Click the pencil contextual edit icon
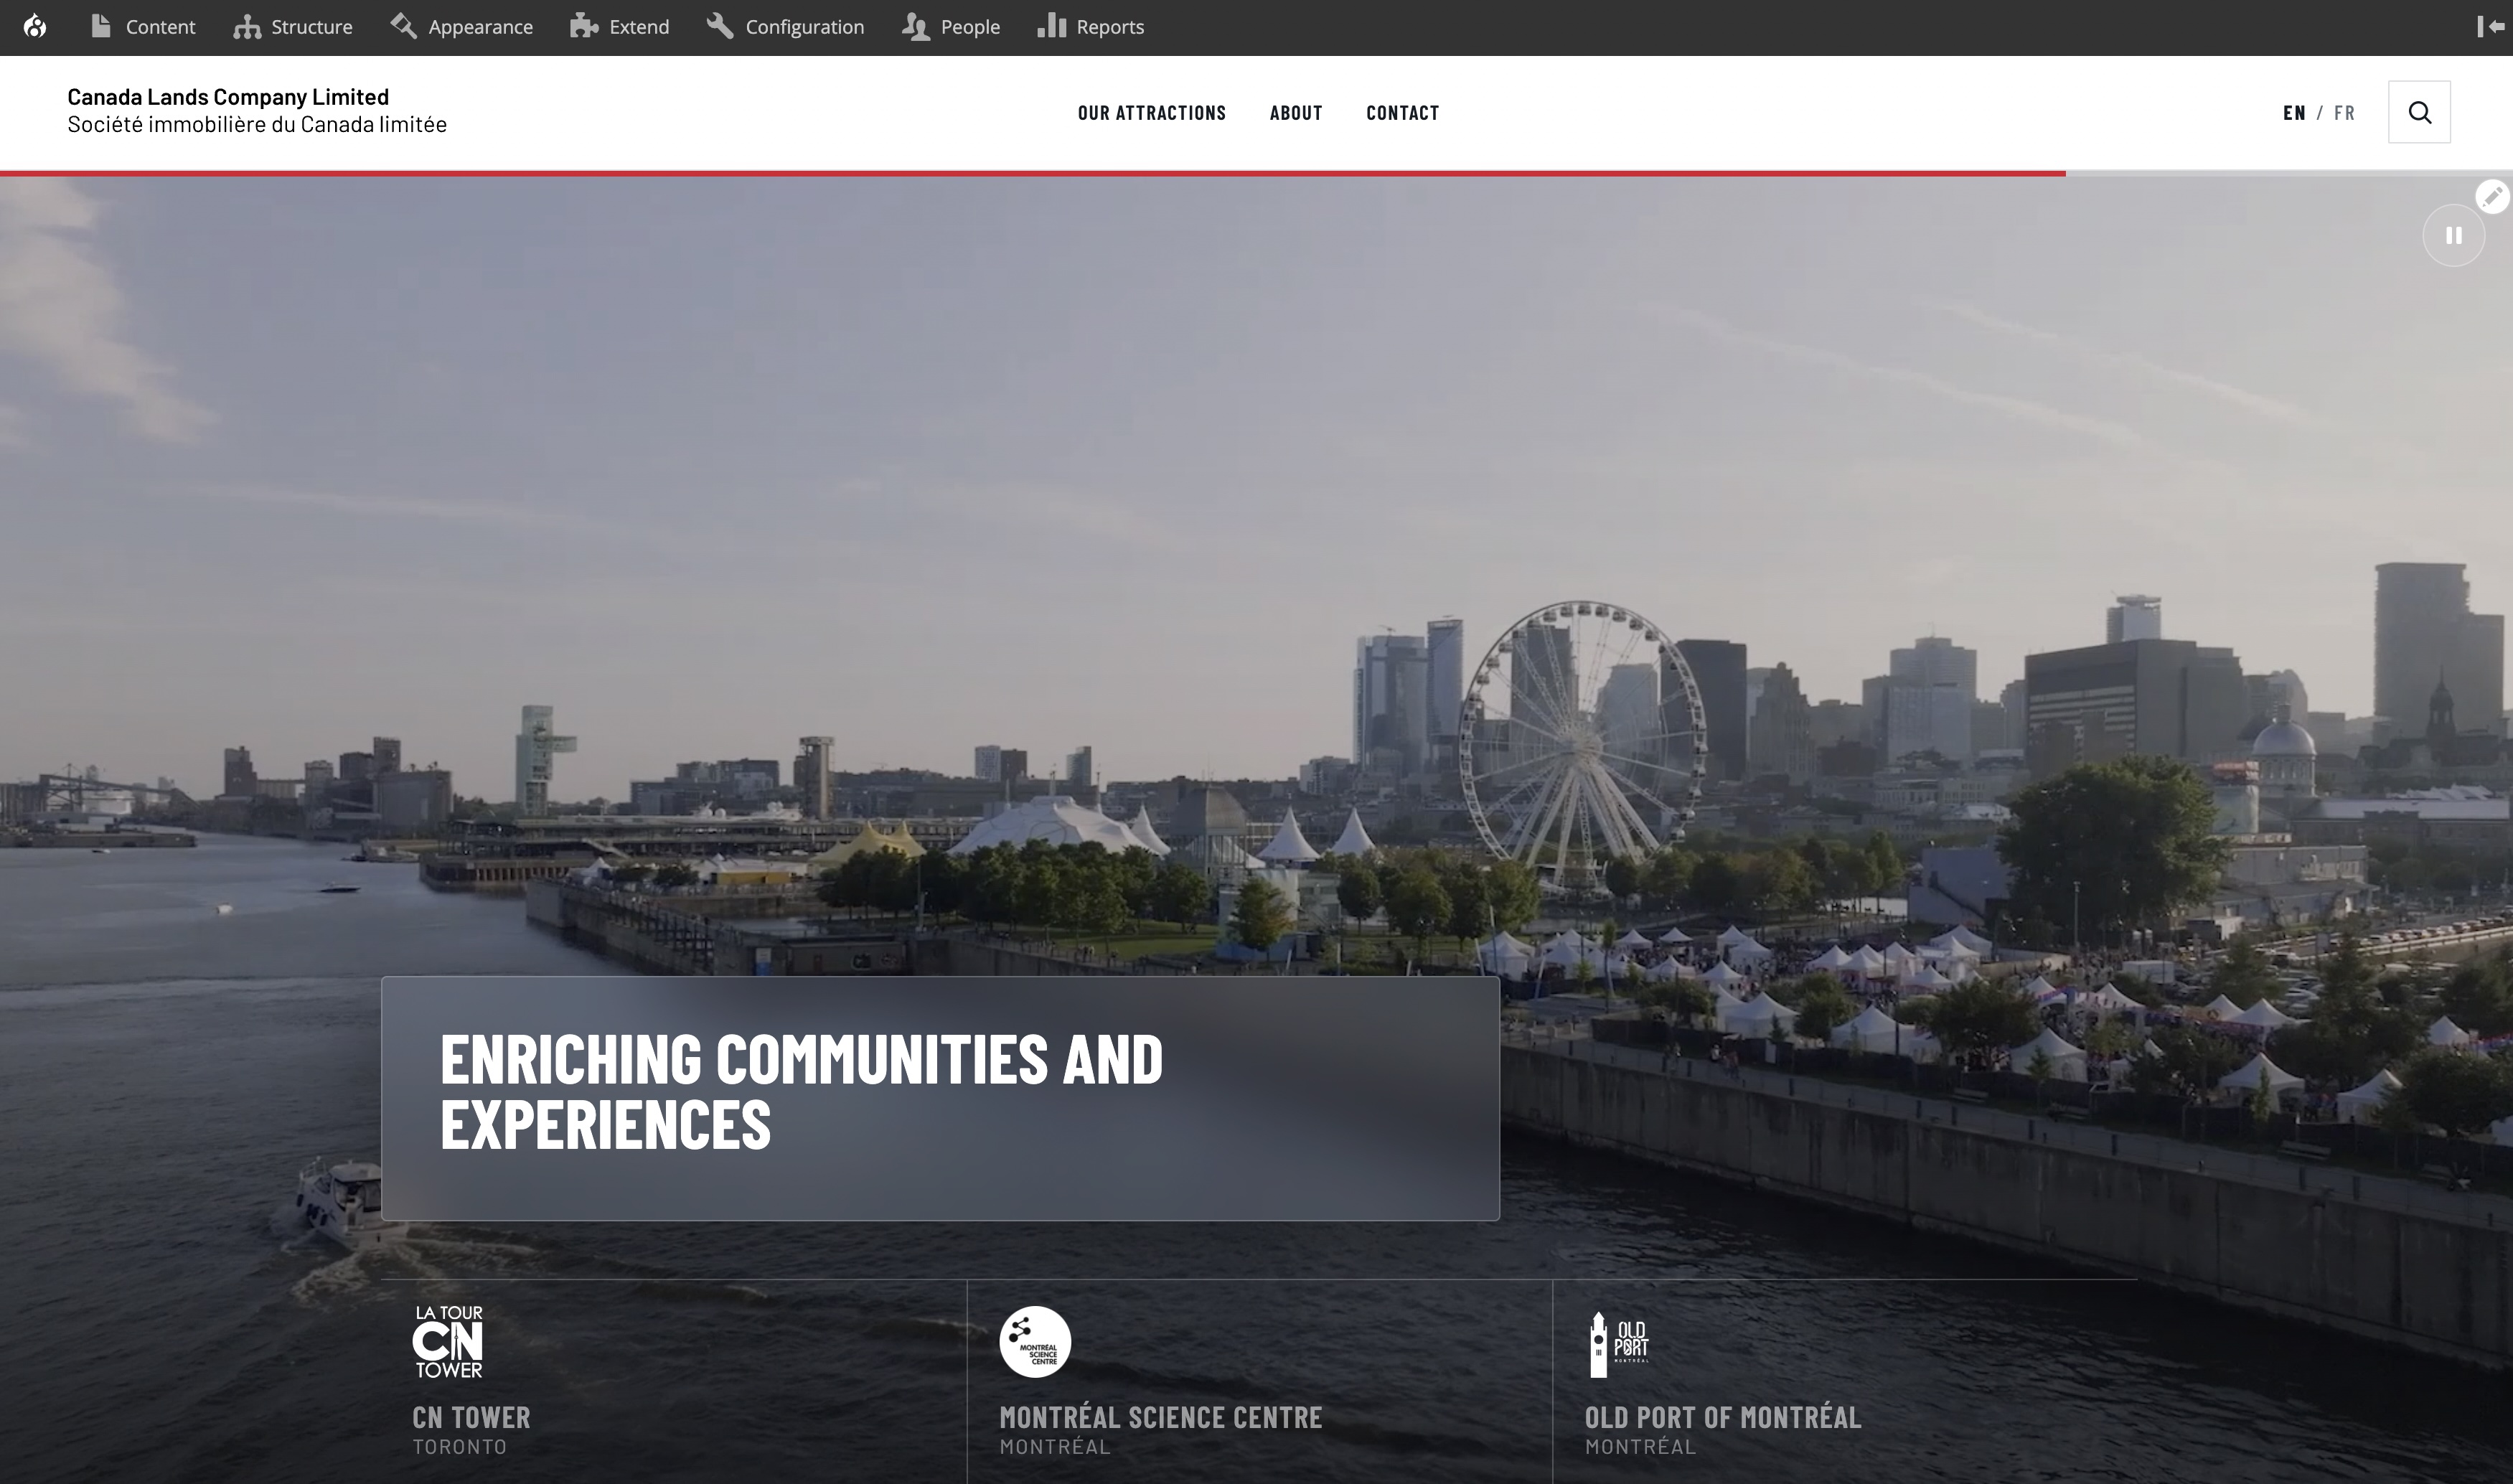This screenshot has width=2513, height=1484. click(2492, 197)
